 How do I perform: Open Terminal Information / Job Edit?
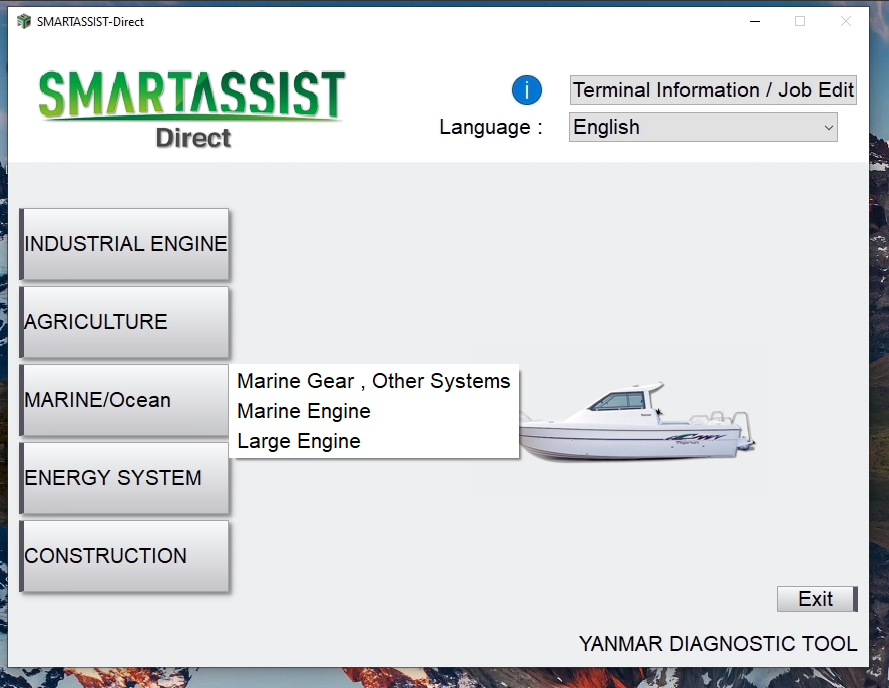[x=712, y=90]
